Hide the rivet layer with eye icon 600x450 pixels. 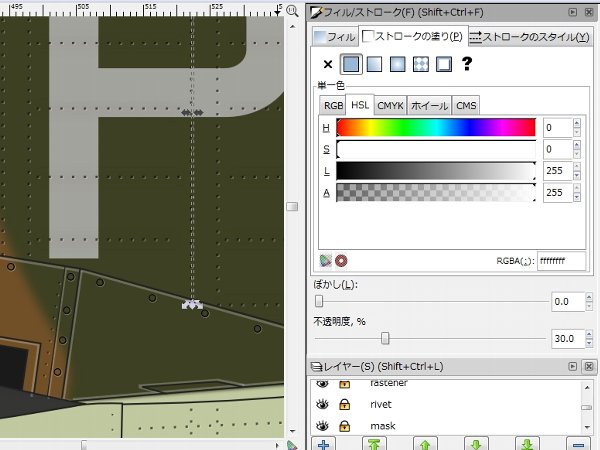click(x=323, y=405)
